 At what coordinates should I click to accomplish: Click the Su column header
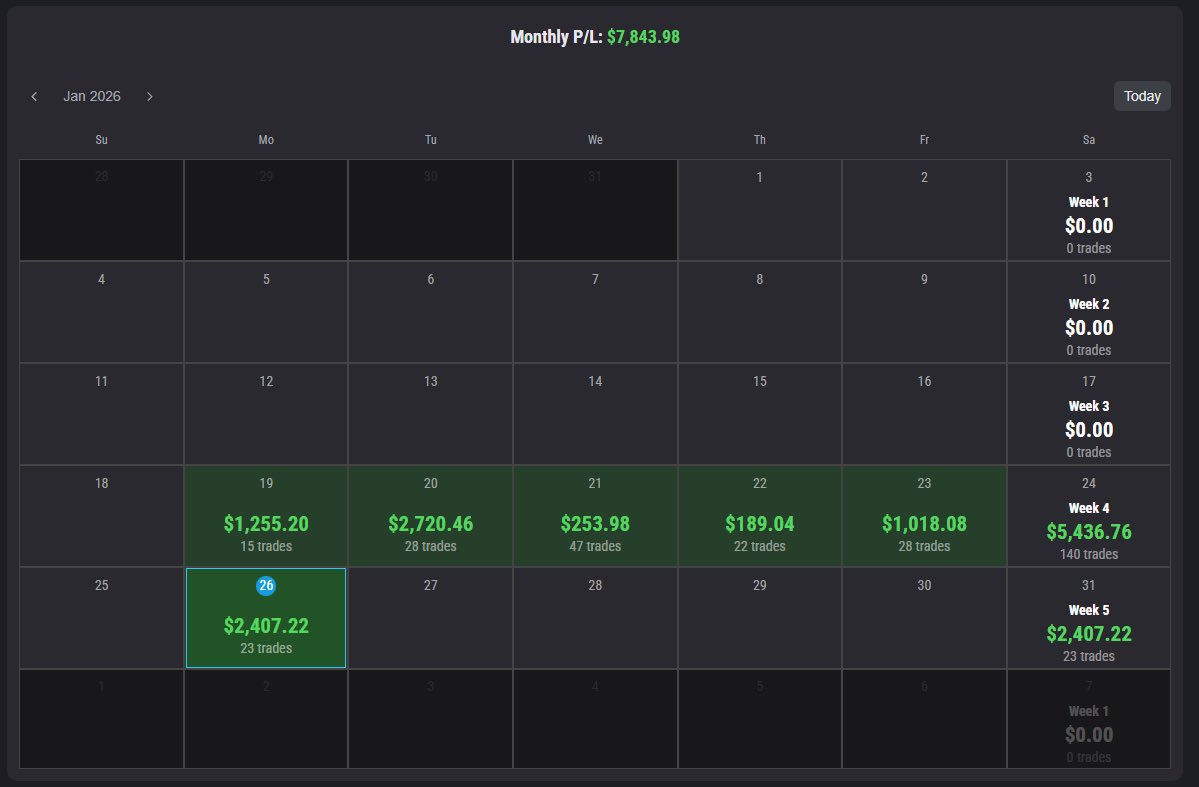[102, 140]
